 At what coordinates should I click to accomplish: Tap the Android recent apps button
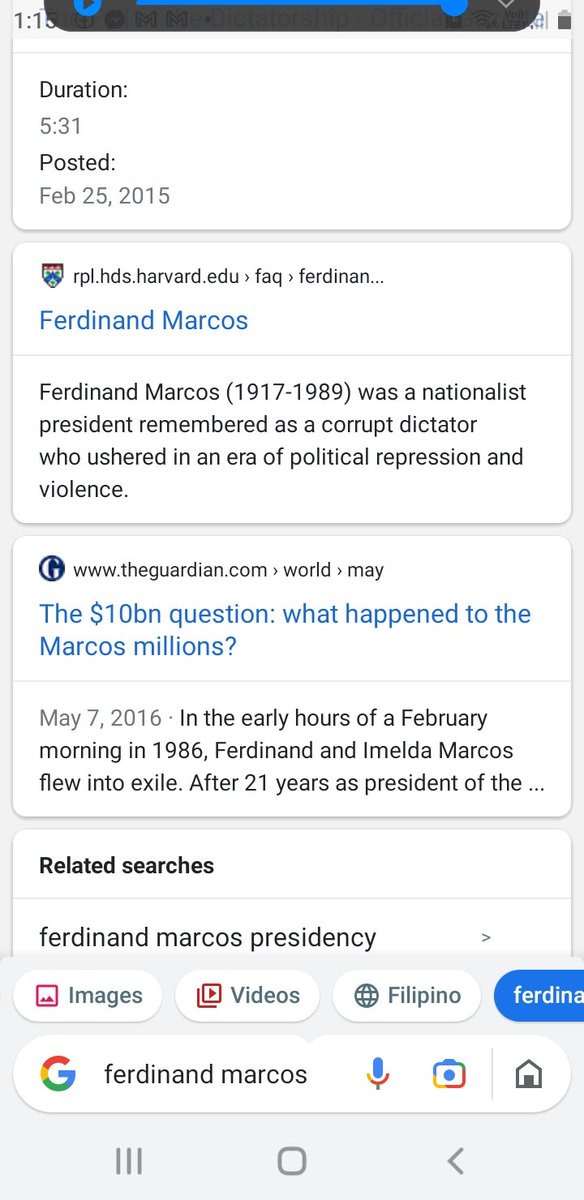[x=128, y=1161]
